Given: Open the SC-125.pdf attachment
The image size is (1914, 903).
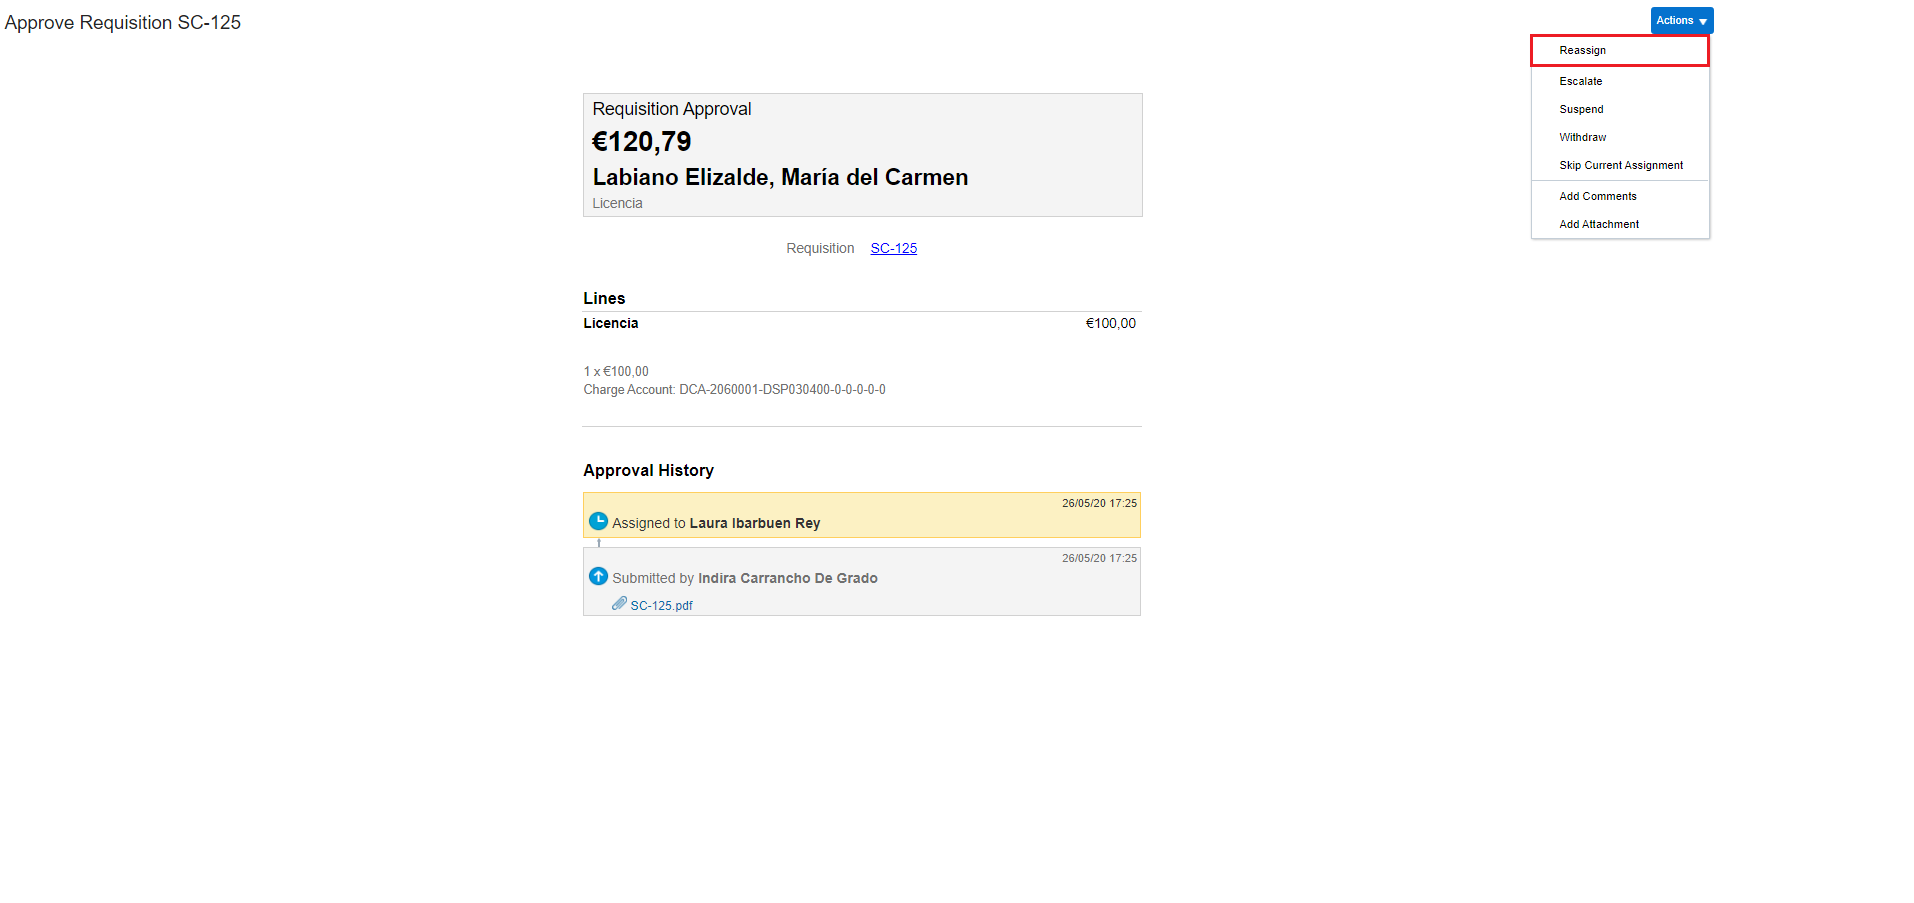Looking at the screenshot, I should [660, 605].
